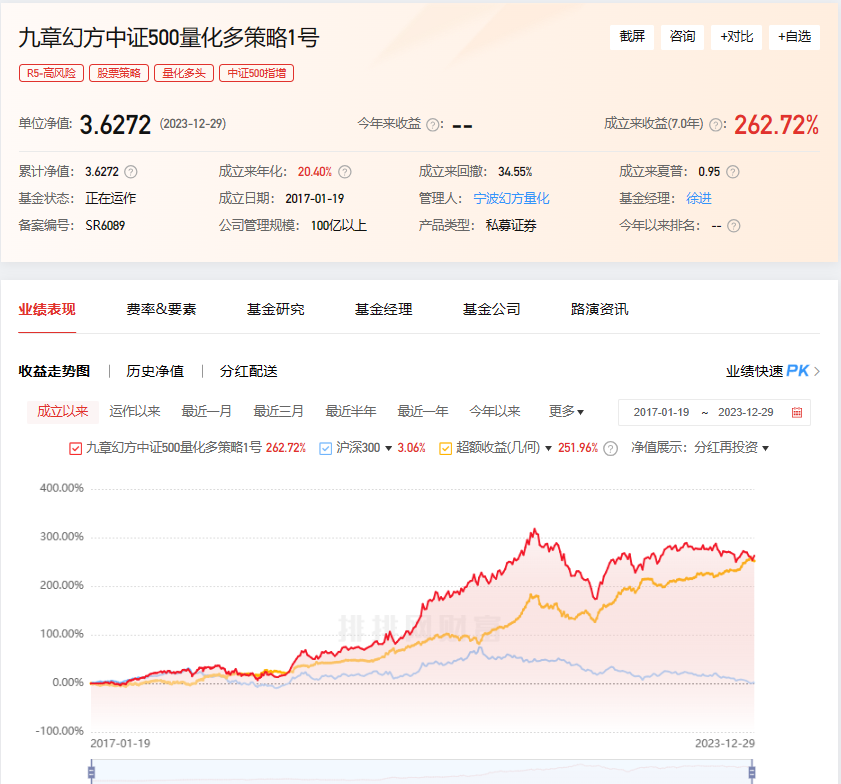Select 分红配送 sub-tab
Image resolution: width=841 pixels, height=784 pixels.
[248, 371]
